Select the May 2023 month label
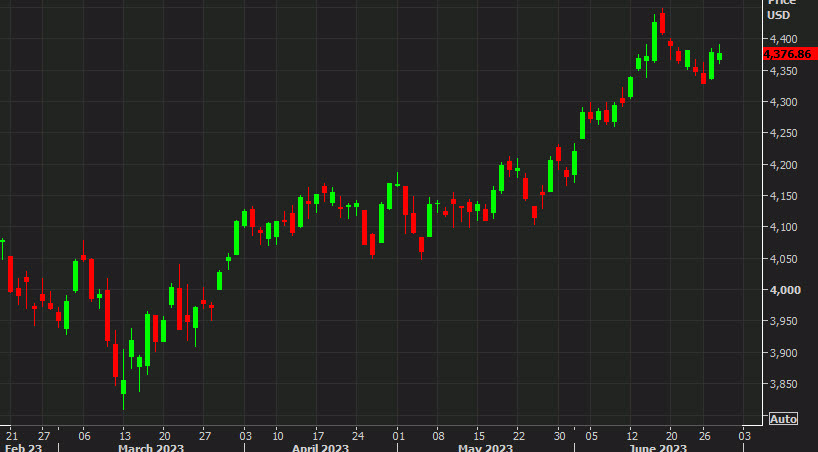The image size is (818, 452). click(485, 447)
